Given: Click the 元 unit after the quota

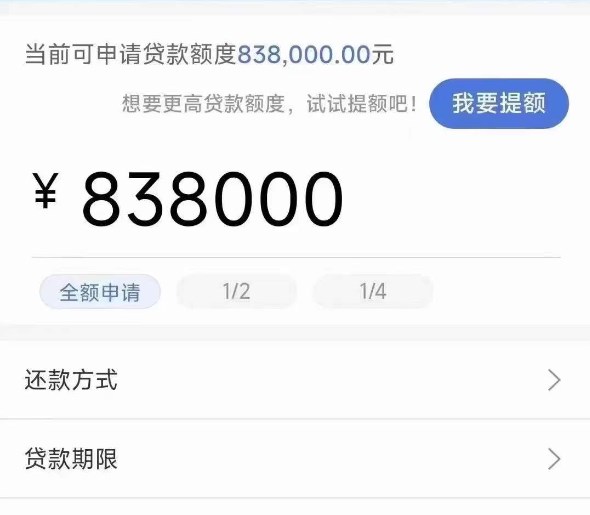Looking at the screenshot, I should click(383, 54).
